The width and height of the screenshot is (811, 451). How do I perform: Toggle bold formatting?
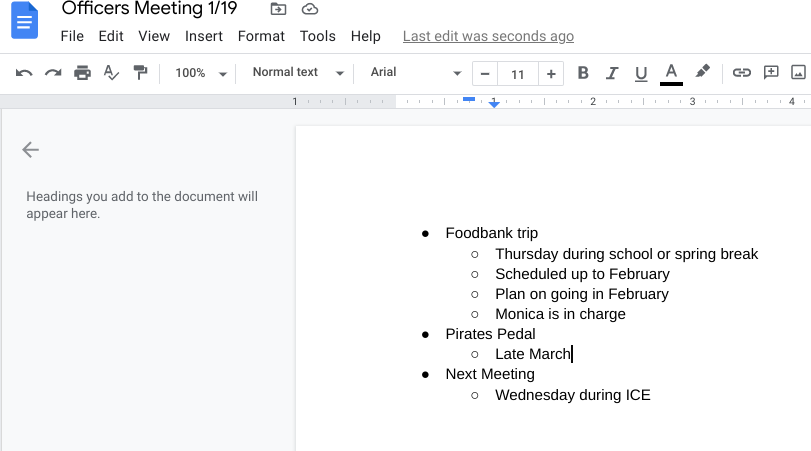[x=583, y=73]
